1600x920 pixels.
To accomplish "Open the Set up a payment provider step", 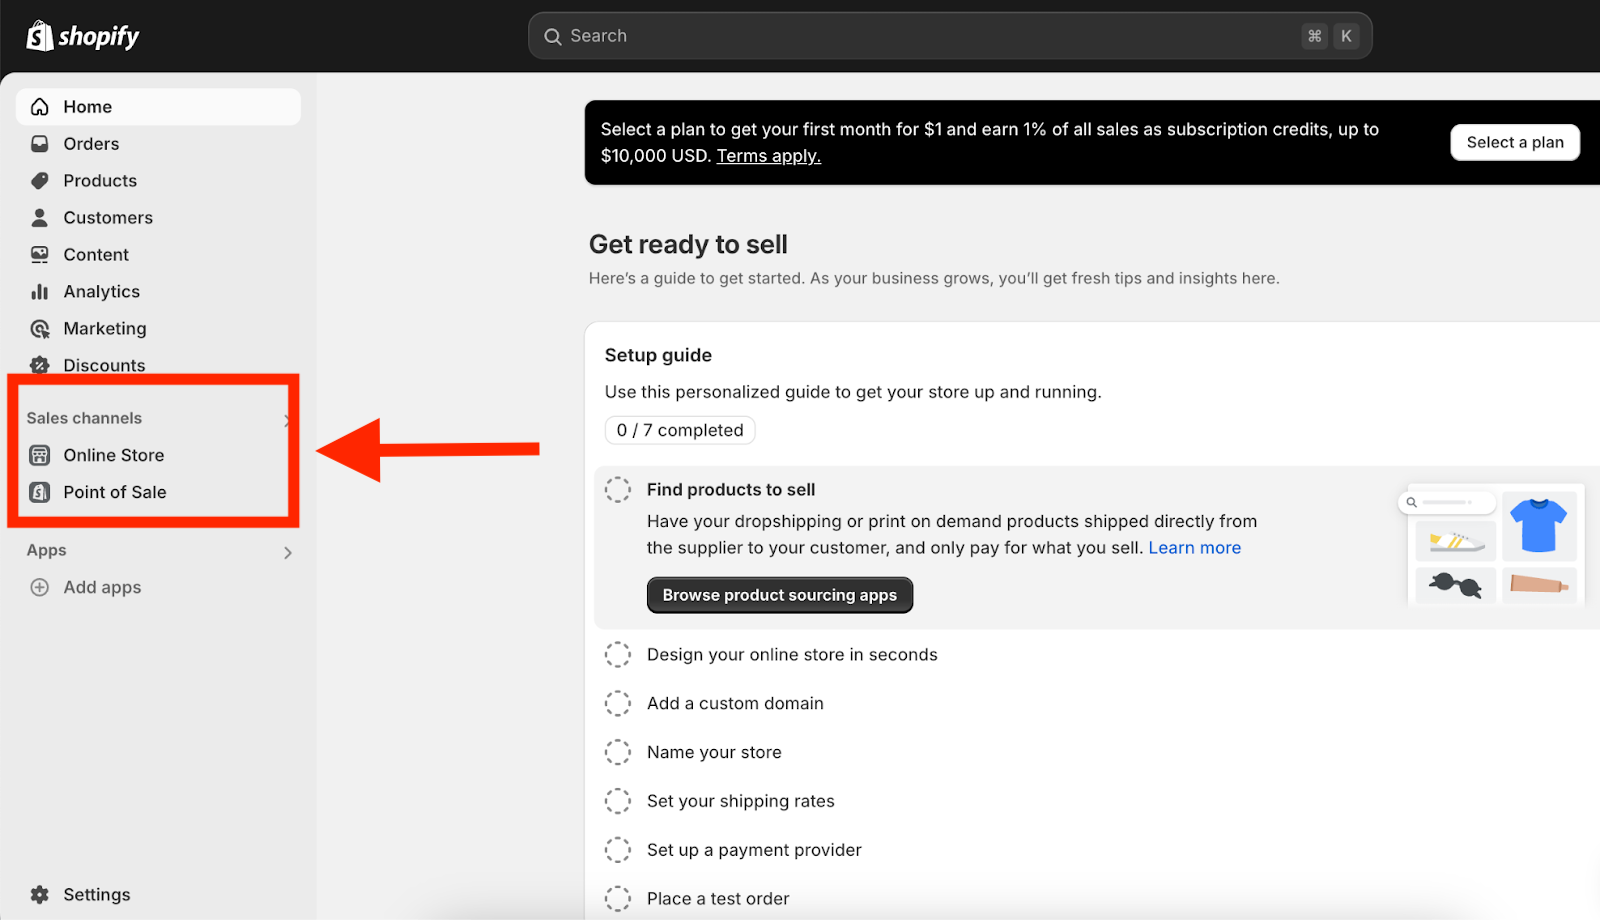I will [x=754, y=850].
